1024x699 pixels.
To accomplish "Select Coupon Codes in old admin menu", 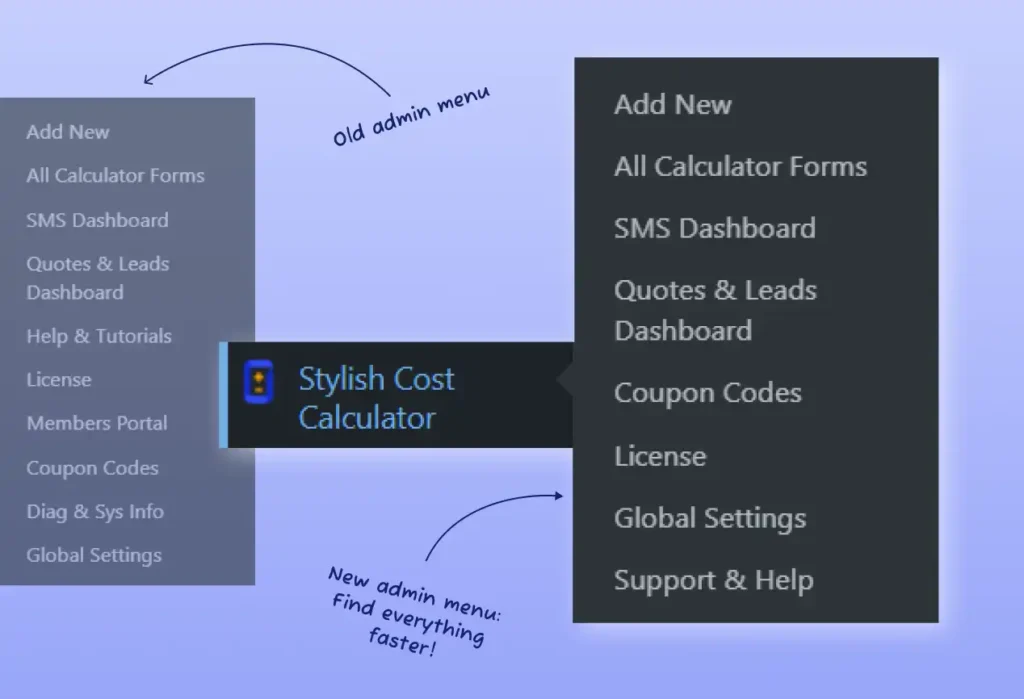I will (92, 468).
